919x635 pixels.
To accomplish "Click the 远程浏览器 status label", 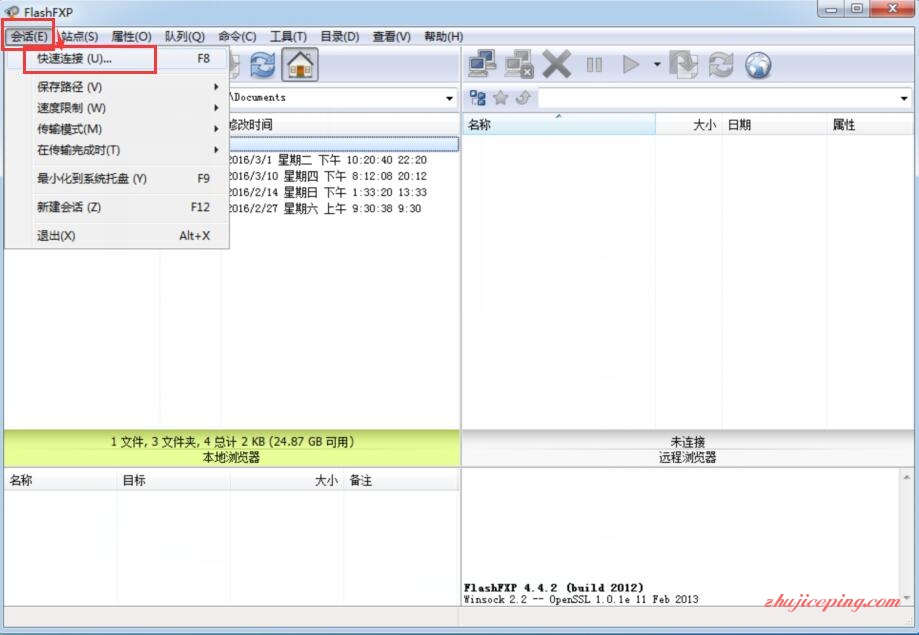I will click(687, 457).
